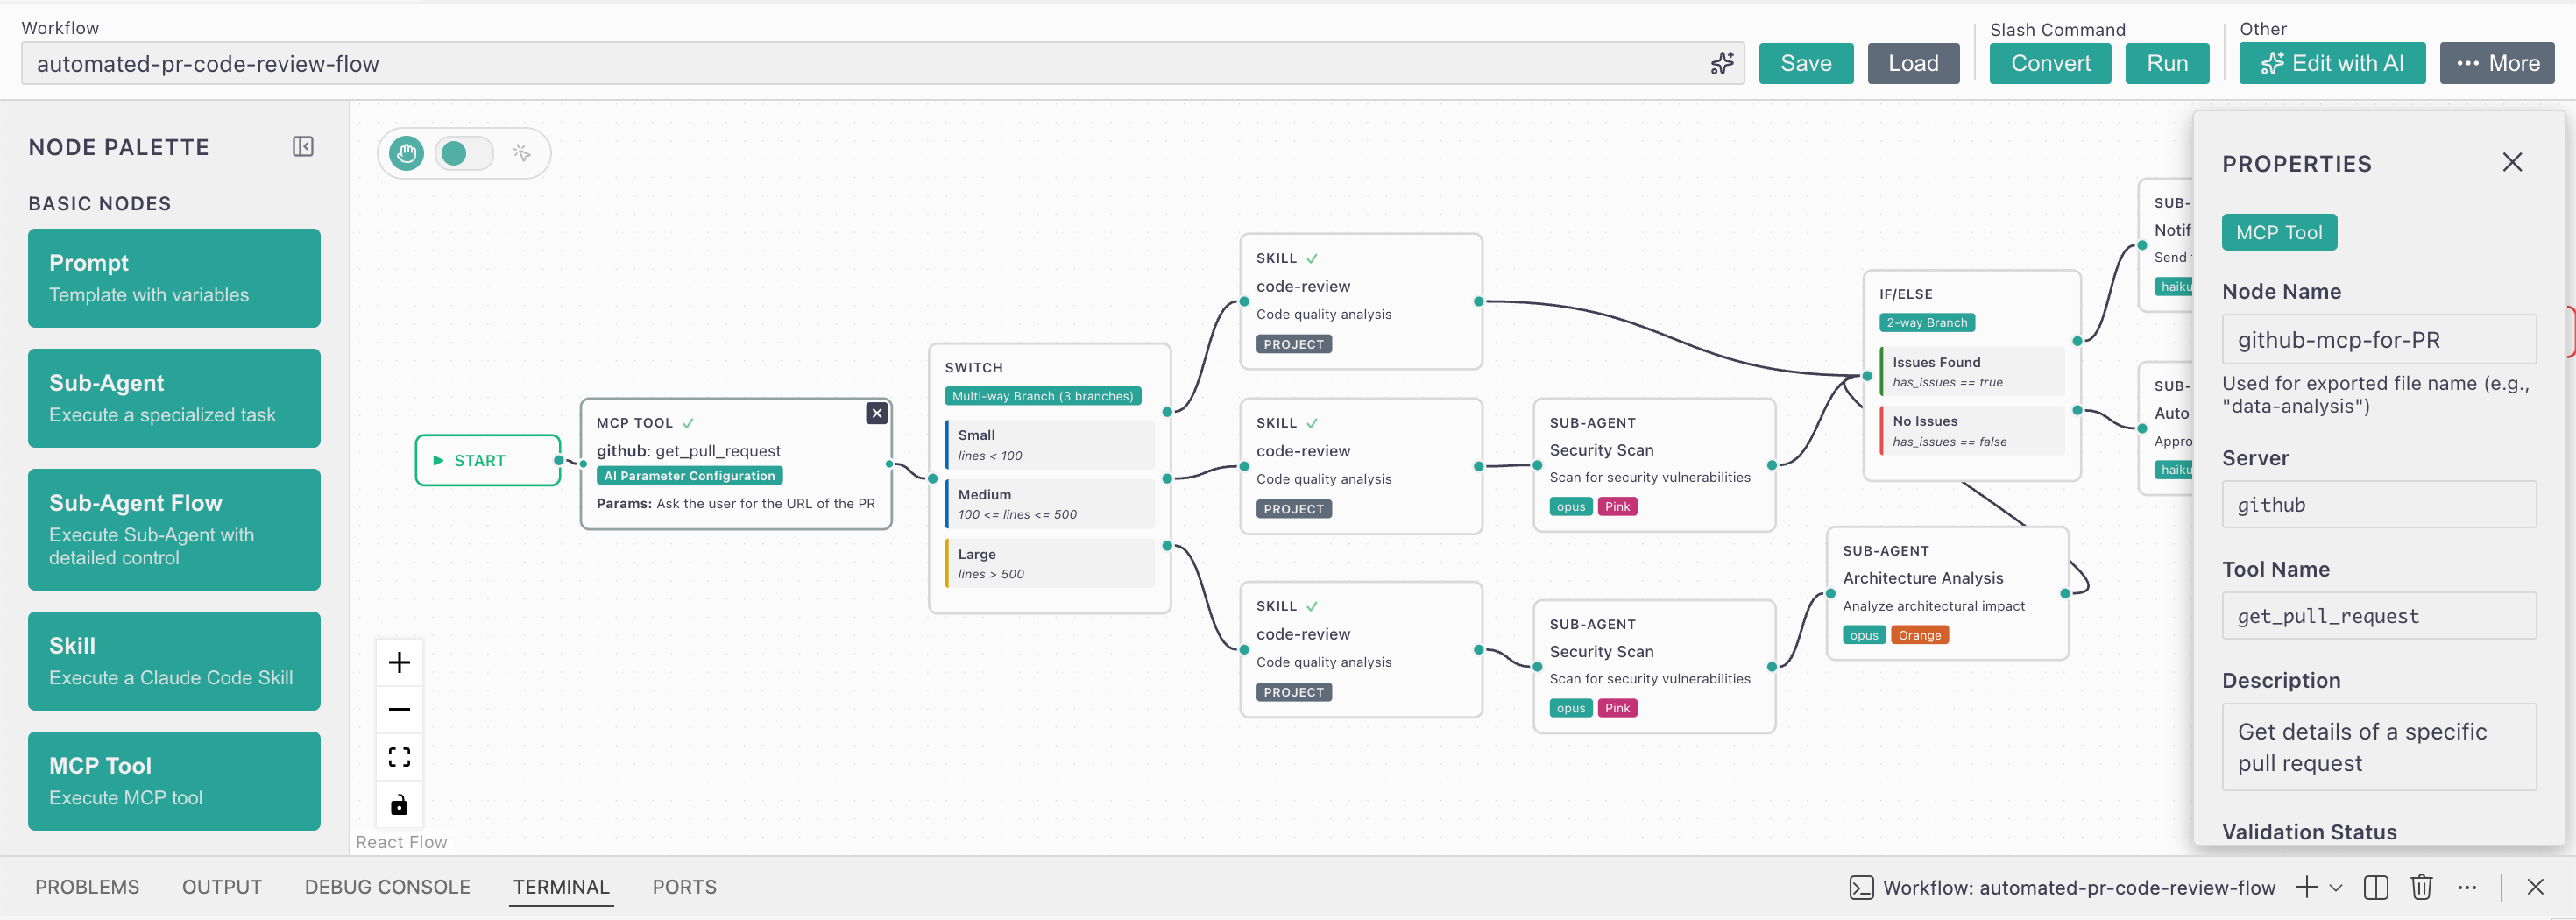Click the START node play icon

[438, 461]
